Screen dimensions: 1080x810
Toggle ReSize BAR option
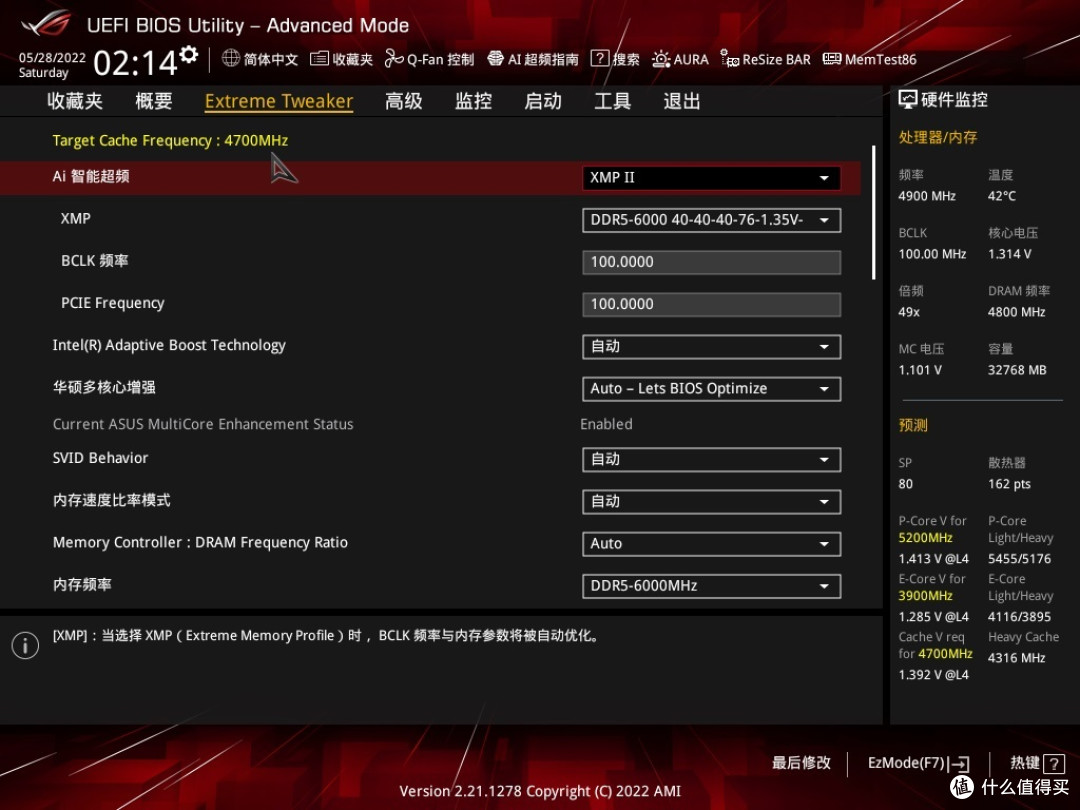coord(730,59)
